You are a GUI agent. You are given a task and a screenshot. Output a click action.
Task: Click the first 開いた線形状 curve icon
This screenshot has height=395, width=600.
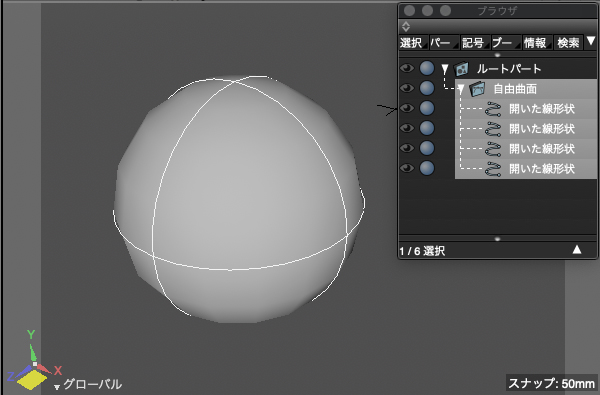click(493, 109)
